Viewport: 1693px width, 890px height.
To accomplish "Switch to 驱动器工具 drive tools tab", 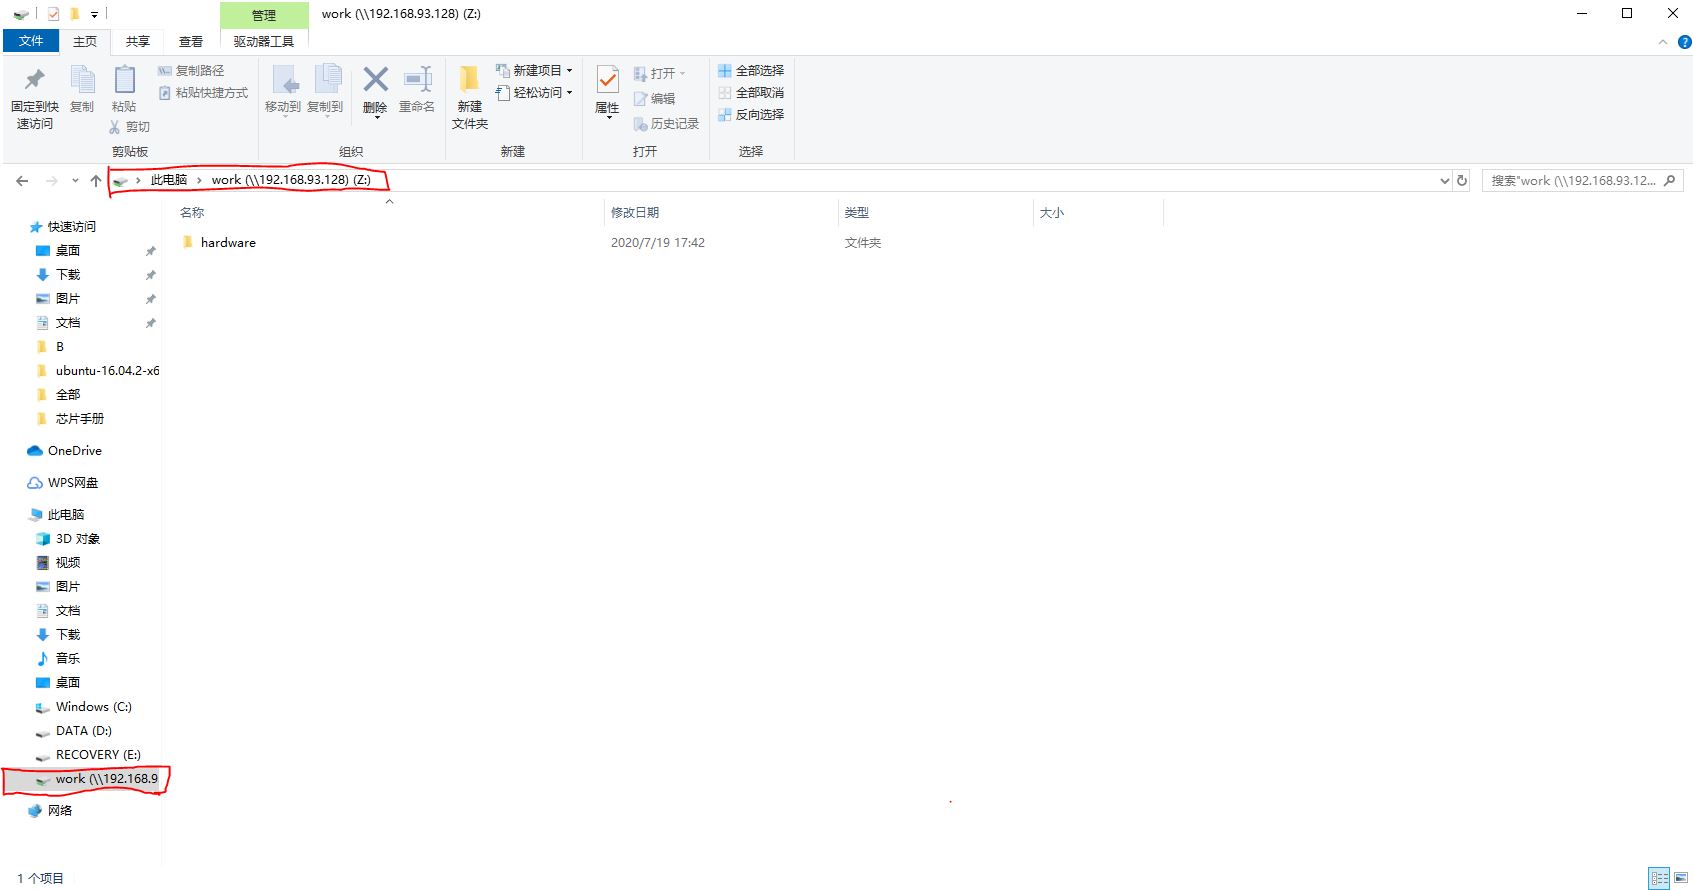I will (264, 41).
